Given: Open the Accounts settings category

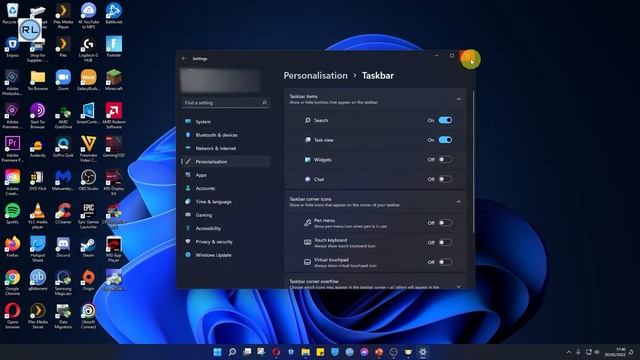Looking at the screenshot, I should [226, 188].
